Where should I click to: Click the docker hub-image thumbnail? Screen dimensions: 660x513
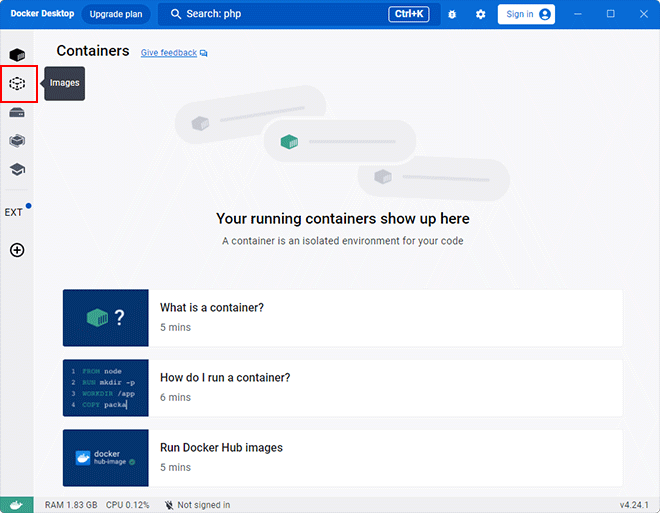pos(106,458)
